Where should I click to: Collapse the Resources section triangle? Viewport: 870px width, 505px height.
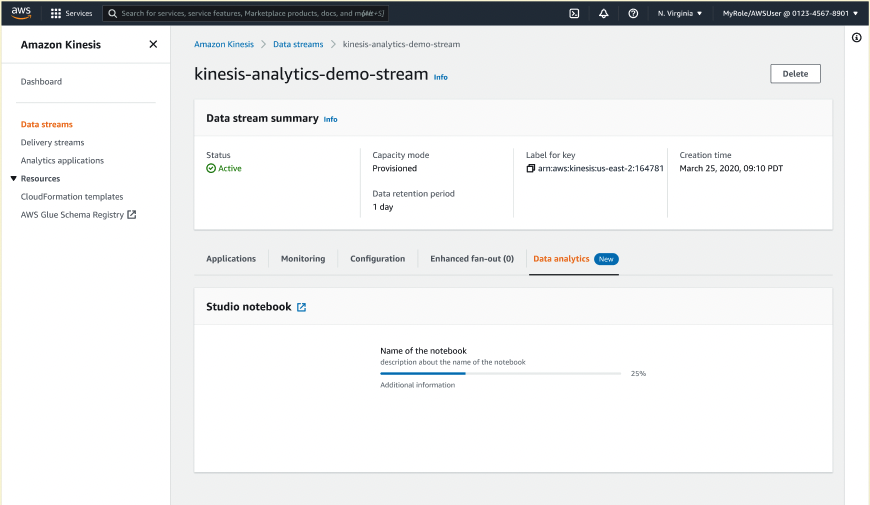pos(13,178)
